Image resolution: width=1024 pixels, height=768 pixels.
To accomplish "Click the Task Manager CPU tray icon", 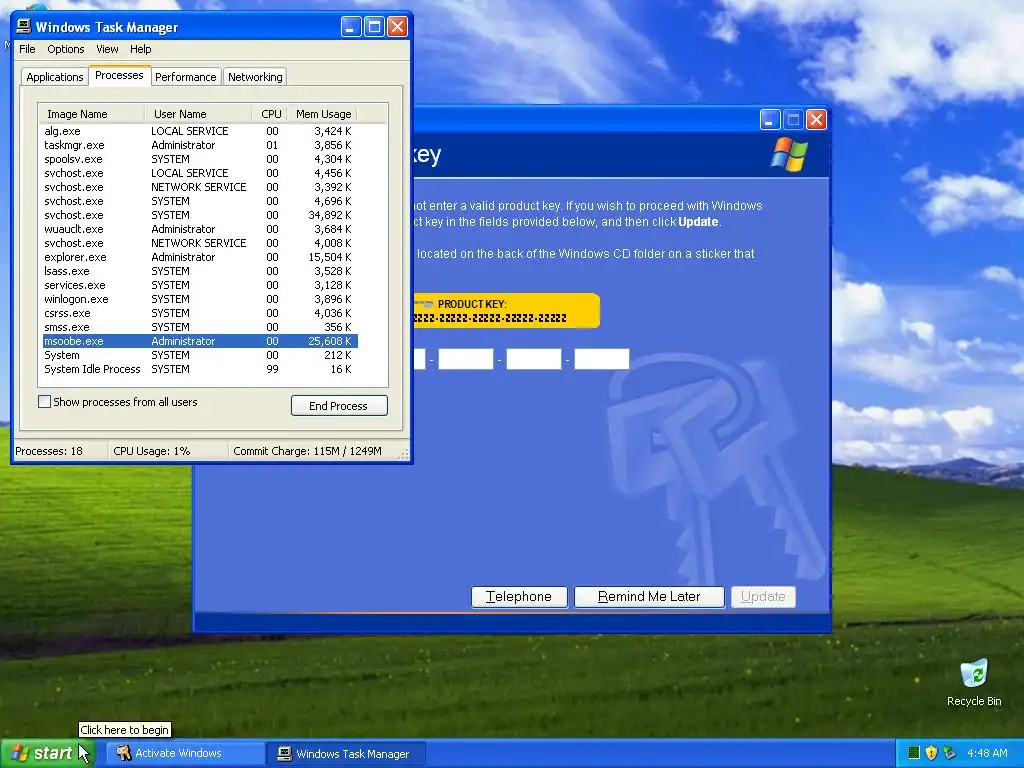I will (914, 753).
